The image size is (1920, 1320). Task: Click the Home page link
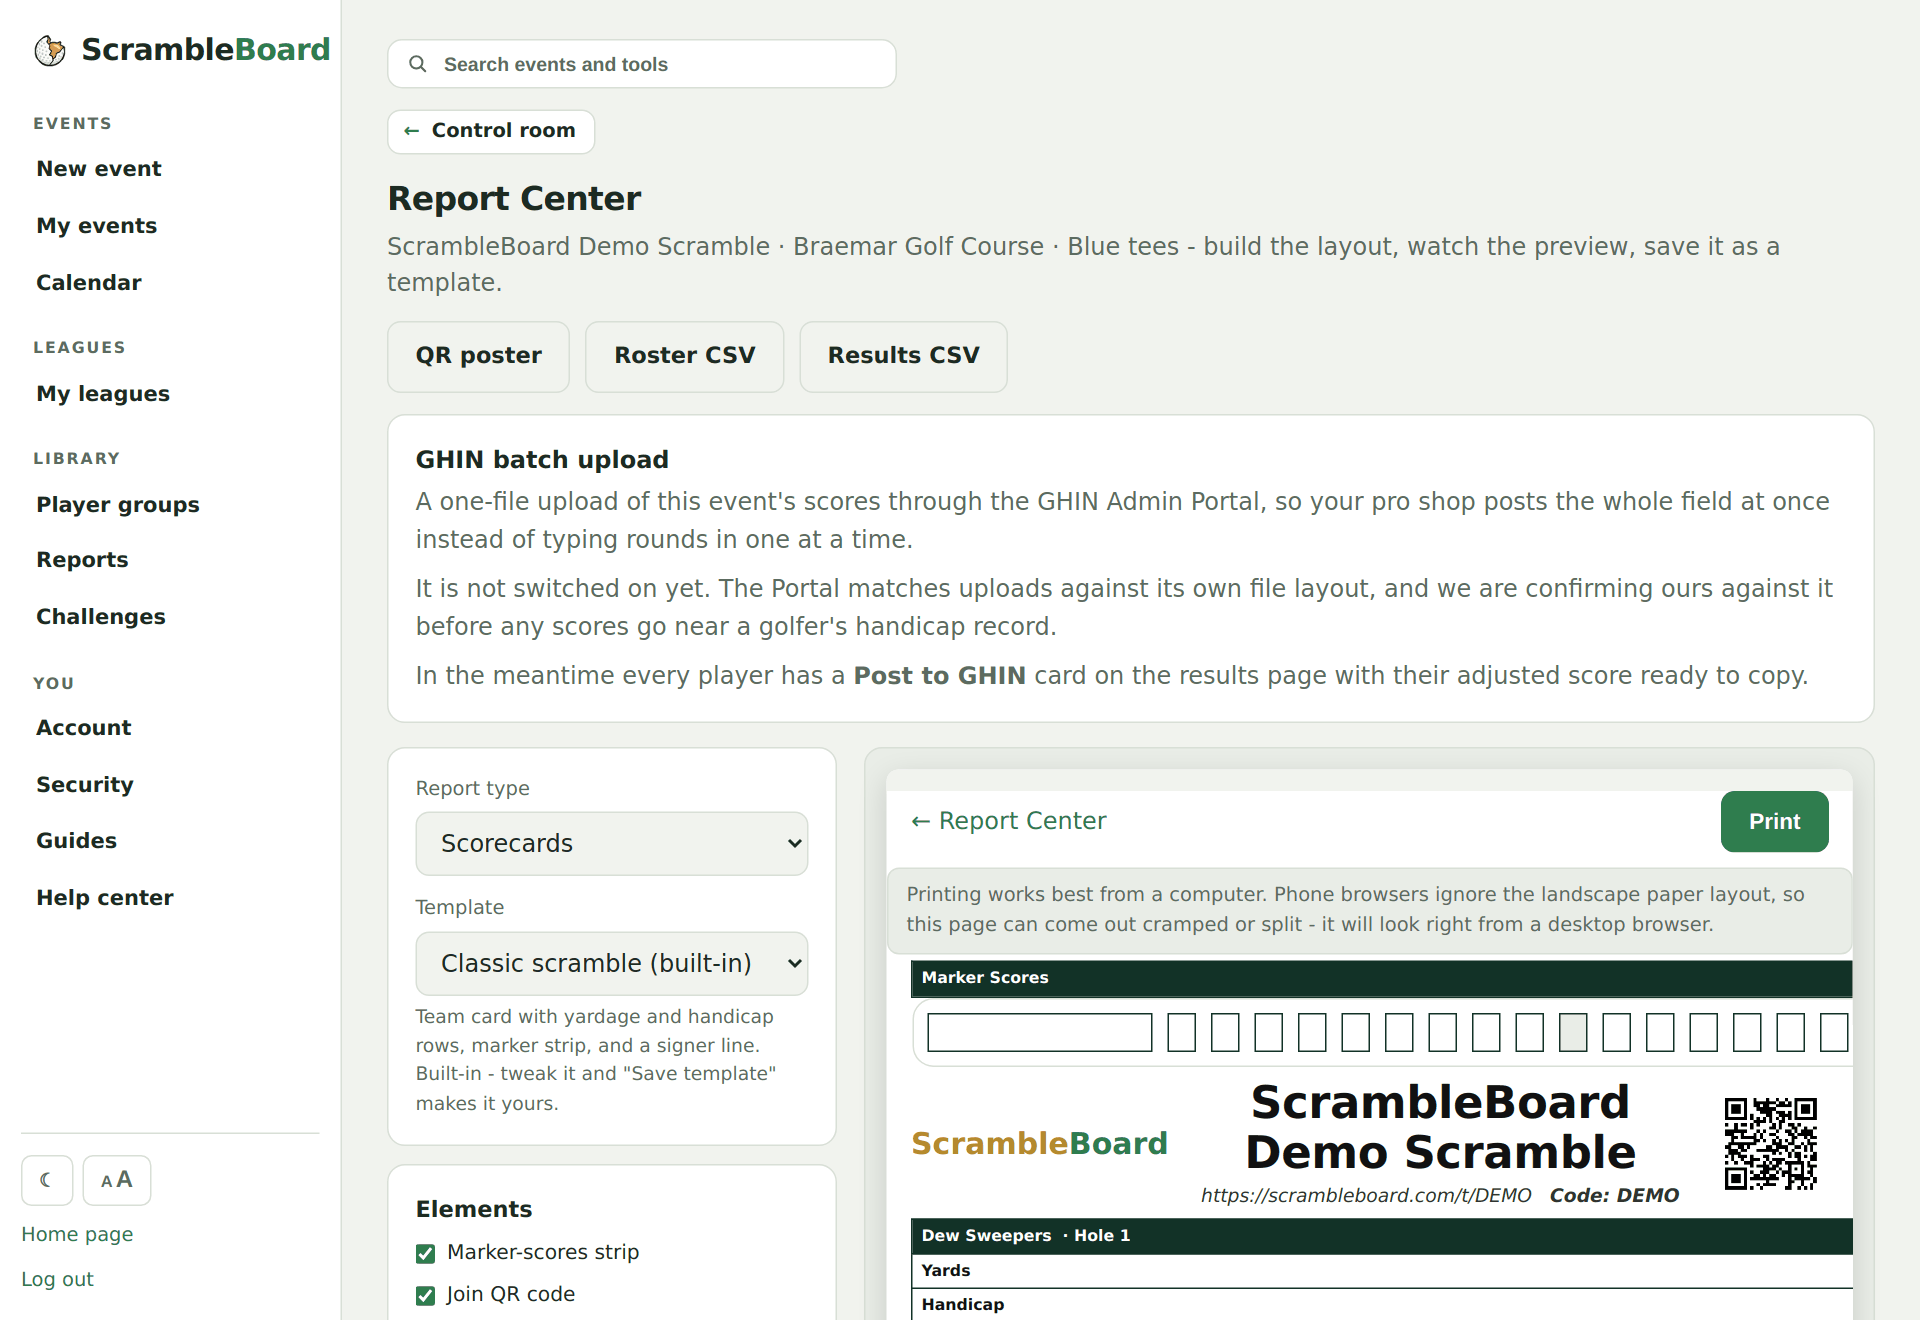pyautogui.click(x=77, y=1234)
